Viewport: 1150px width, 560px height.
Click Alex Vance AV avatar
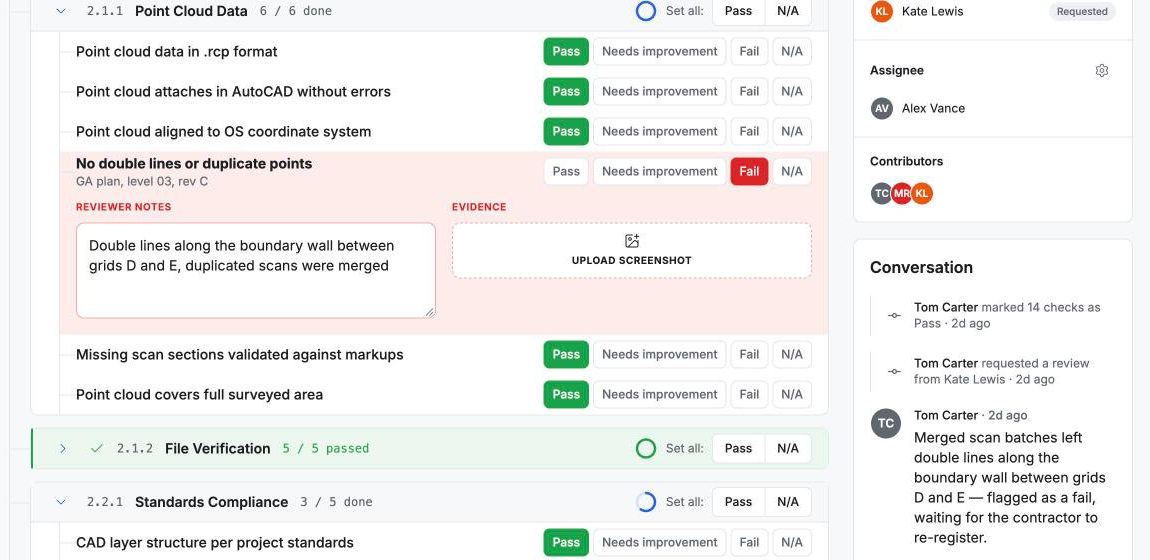point(882,108)
